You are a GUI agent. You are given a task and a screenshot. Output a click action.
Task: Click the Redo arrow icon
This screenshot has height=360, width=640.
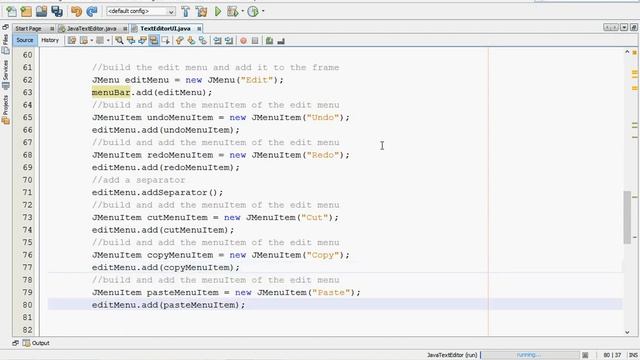click(x=92, y=11)
